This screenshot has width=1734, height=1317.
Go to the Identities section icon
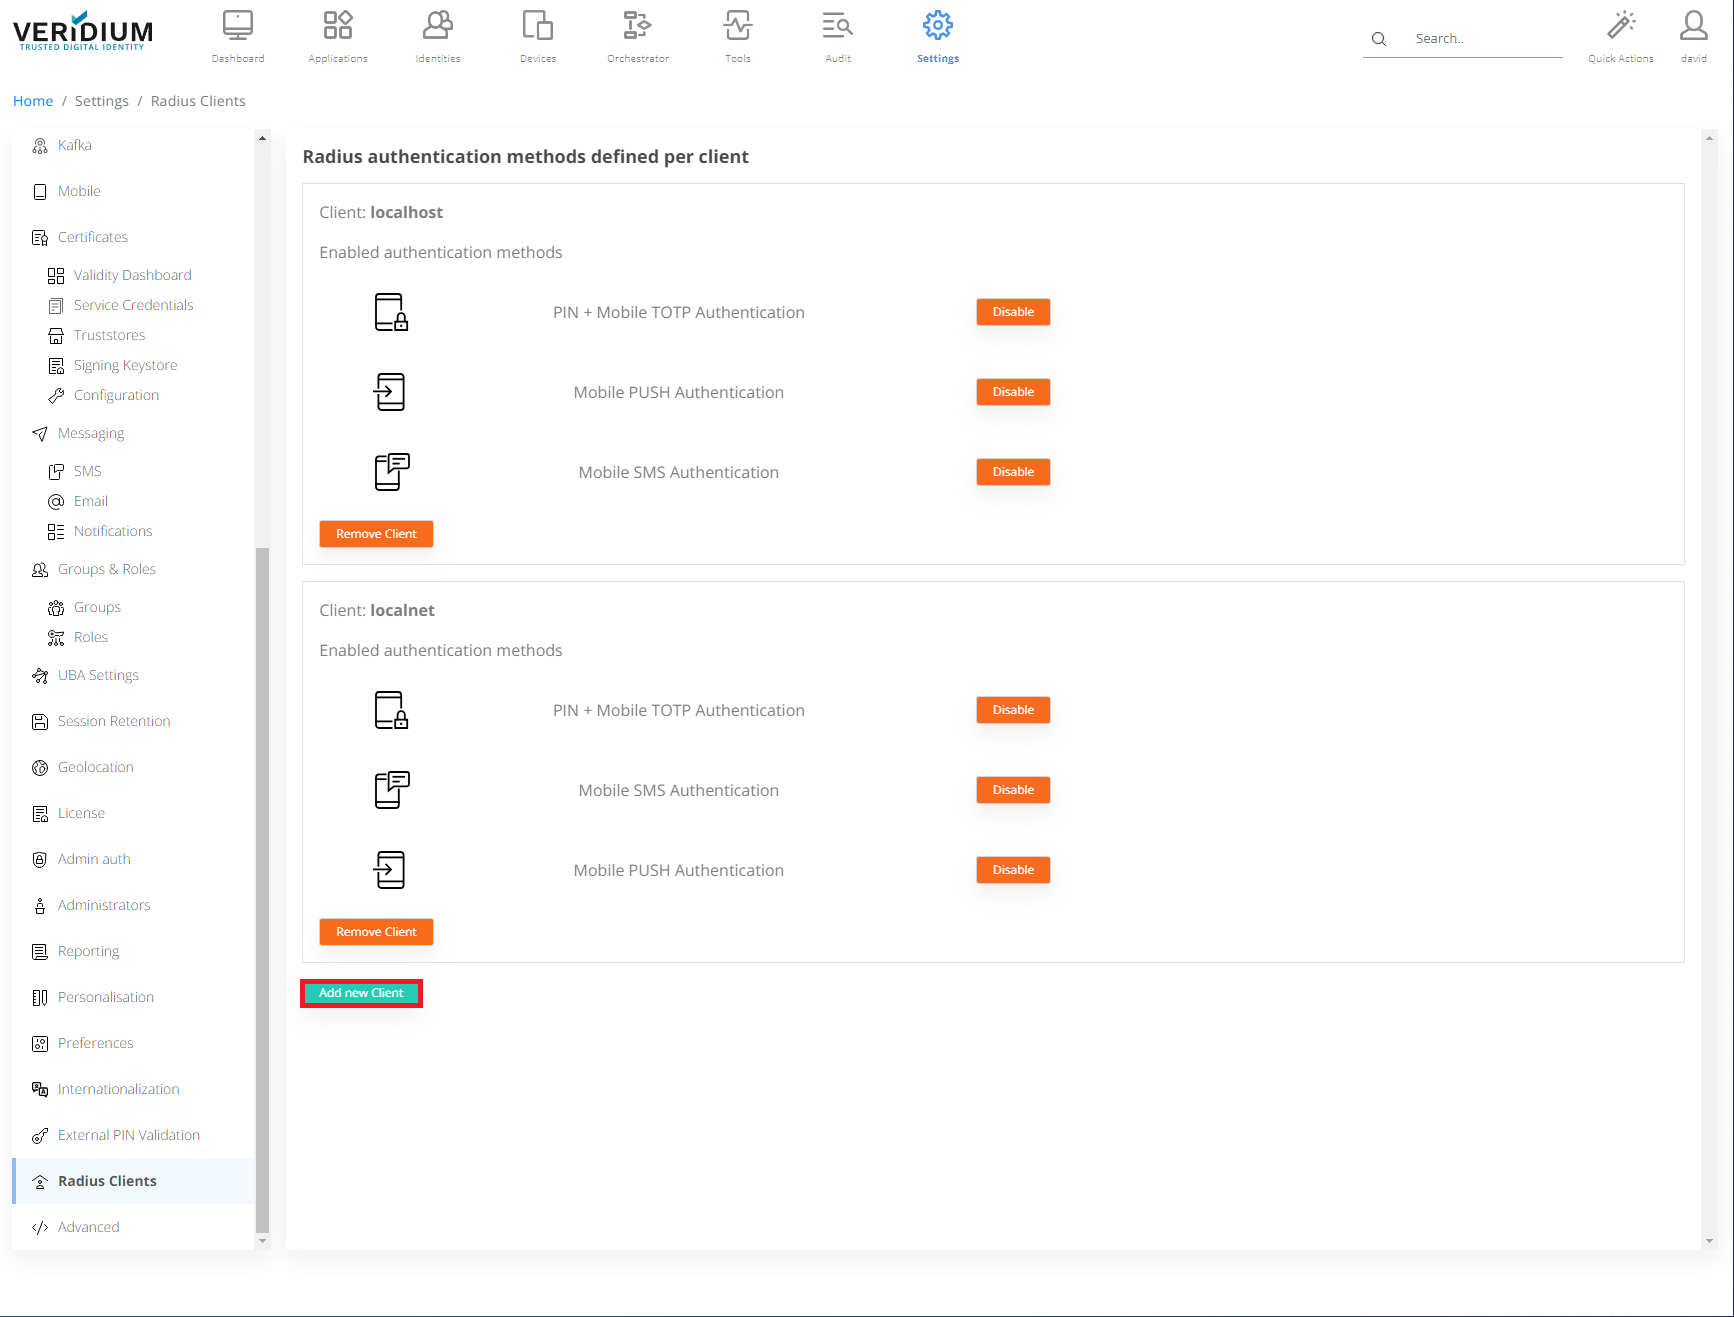tap(438, 26)
